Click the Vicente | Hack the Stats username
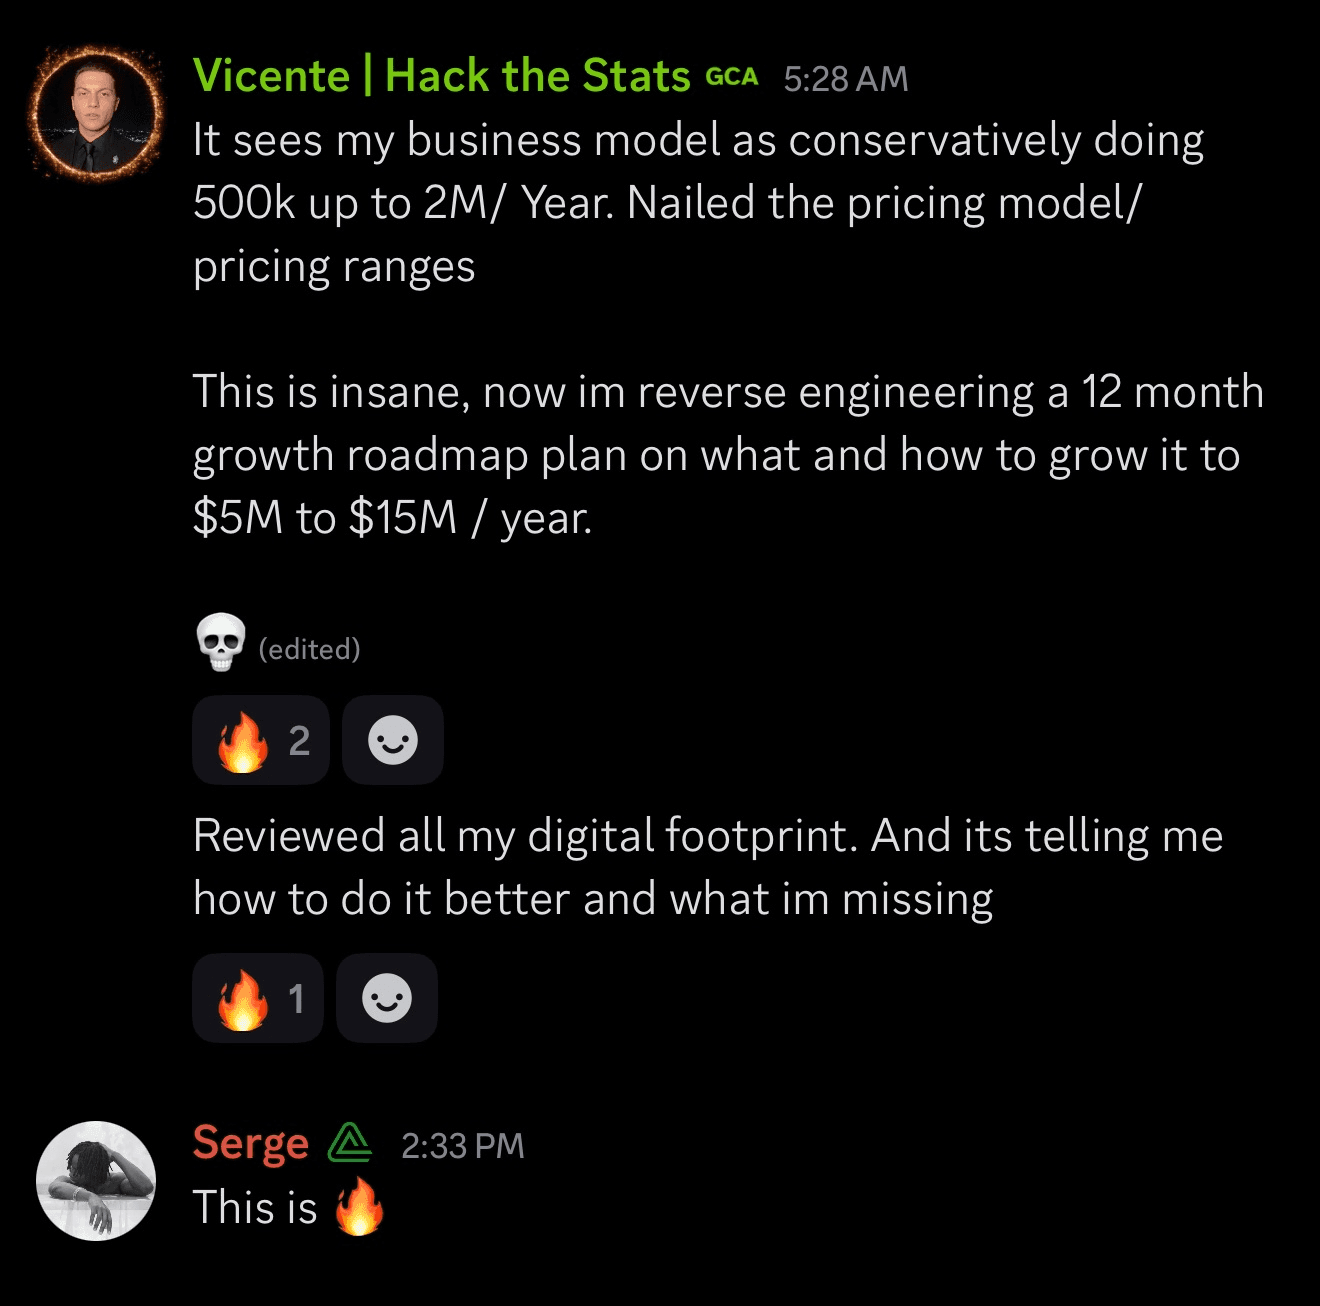The image size is (1320, 1306). [441, 76]
